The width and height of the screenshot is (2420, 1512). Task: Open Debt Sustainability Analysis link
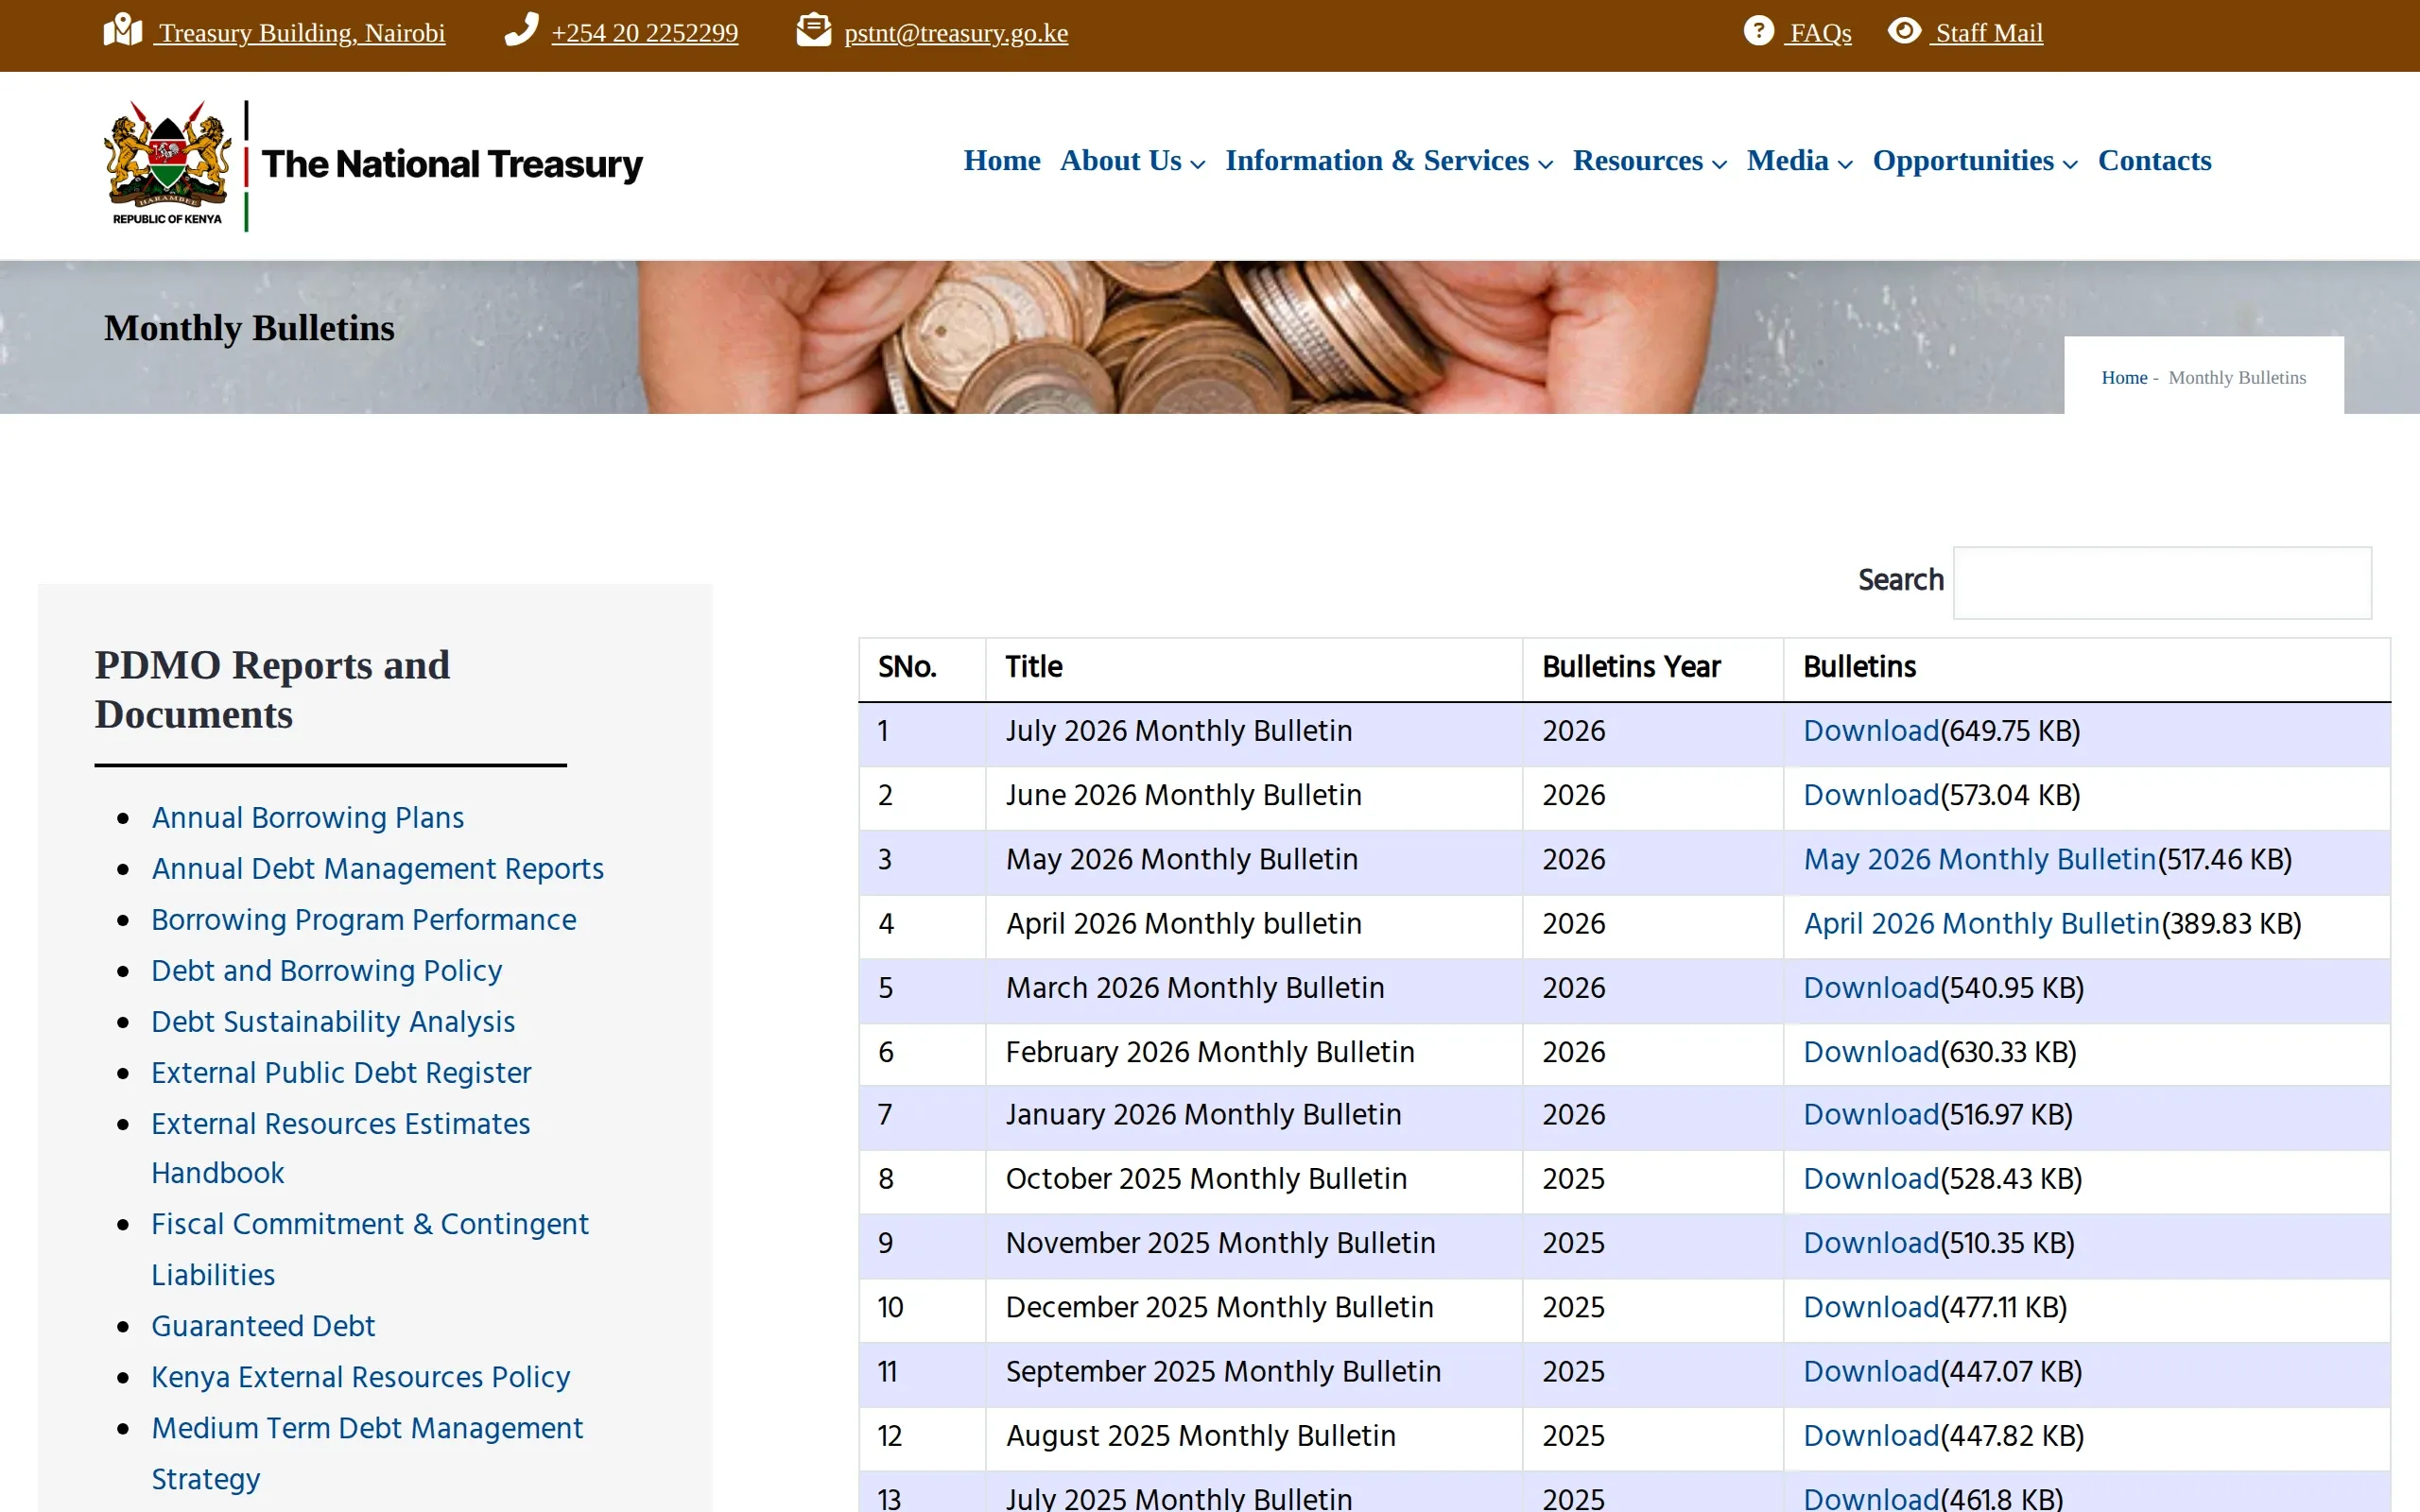[332, 1022]
